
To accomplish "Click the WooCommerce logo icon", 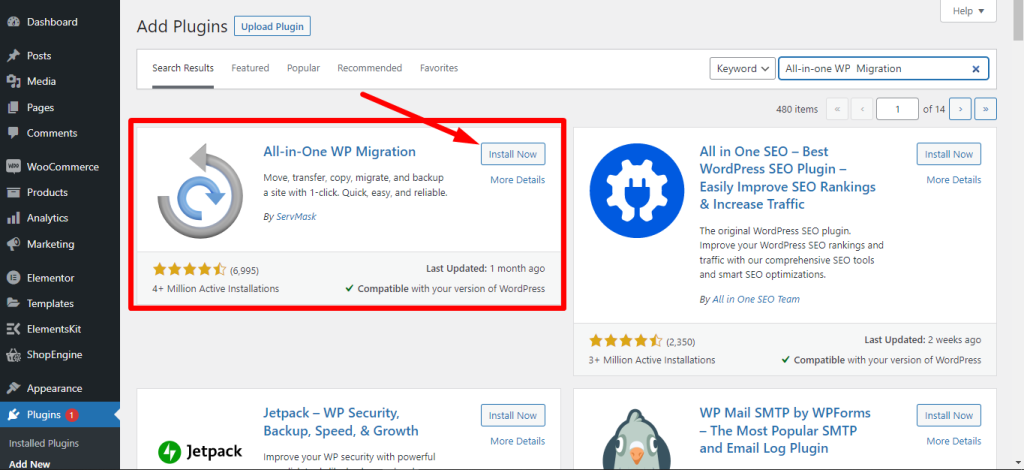I will point(13,167).
